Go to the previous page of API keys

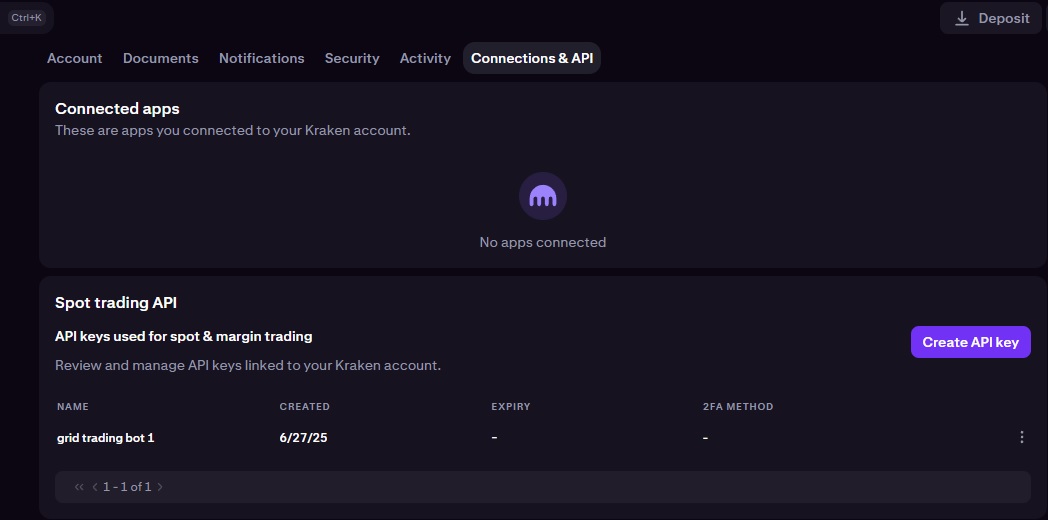[95, 487]
